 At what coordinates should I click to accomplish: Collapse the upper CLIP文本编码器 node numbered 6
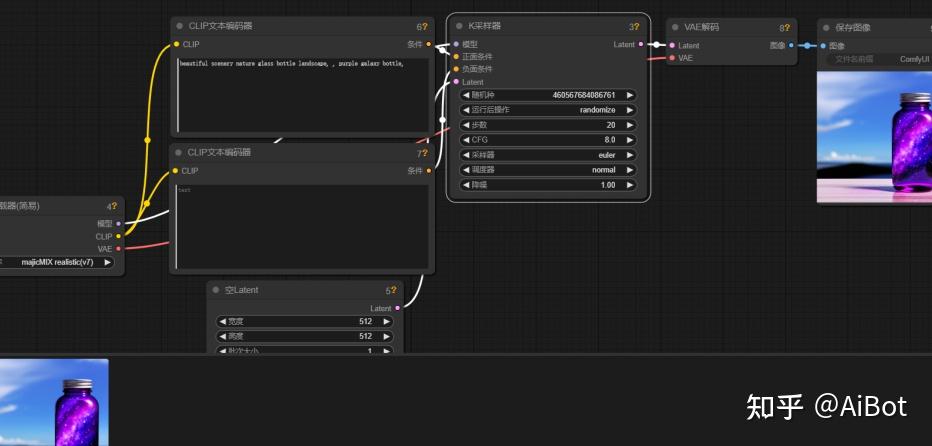[x=180, y=26]
